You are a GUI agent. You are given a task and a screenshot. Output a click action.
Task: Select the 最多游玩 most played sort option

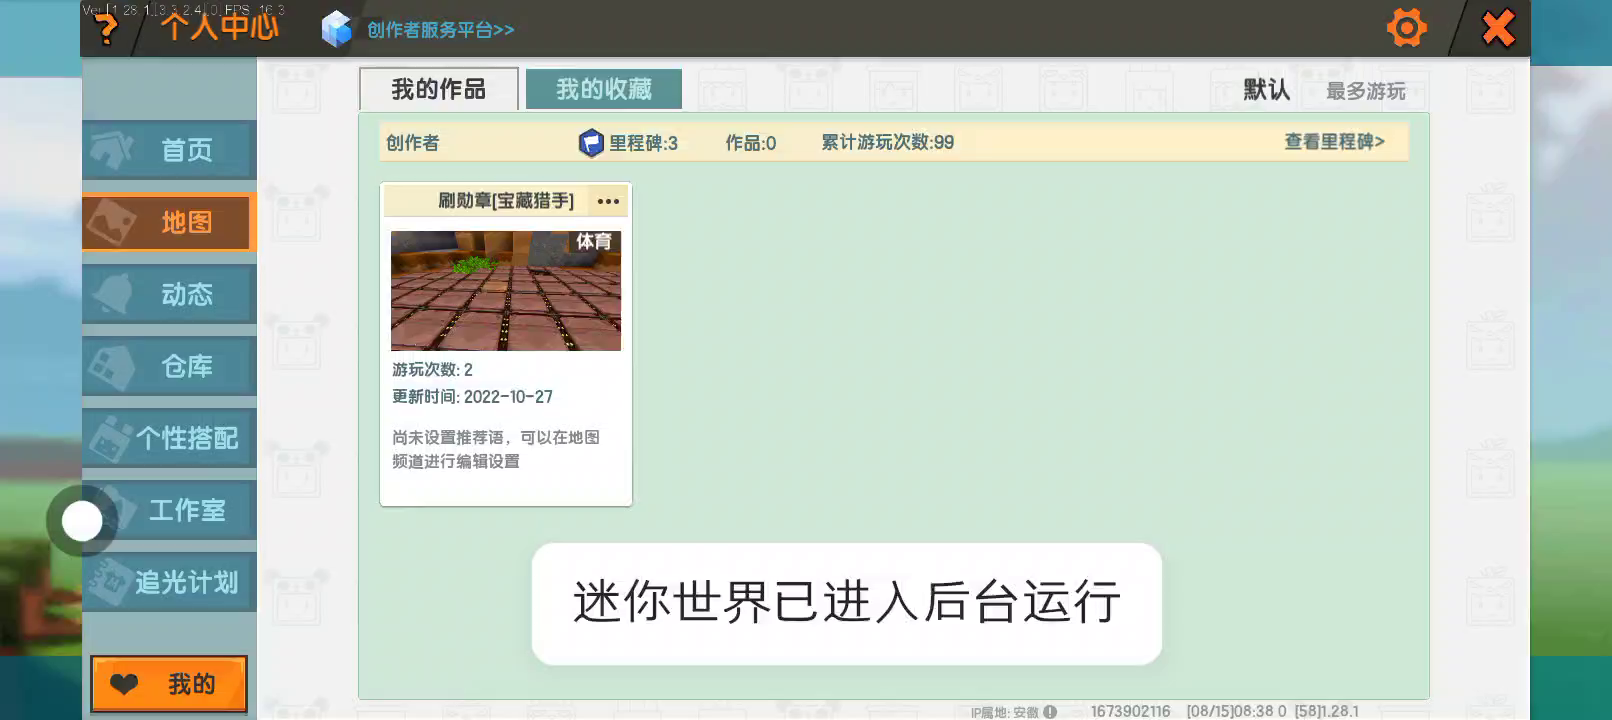tap(1365, 91)
